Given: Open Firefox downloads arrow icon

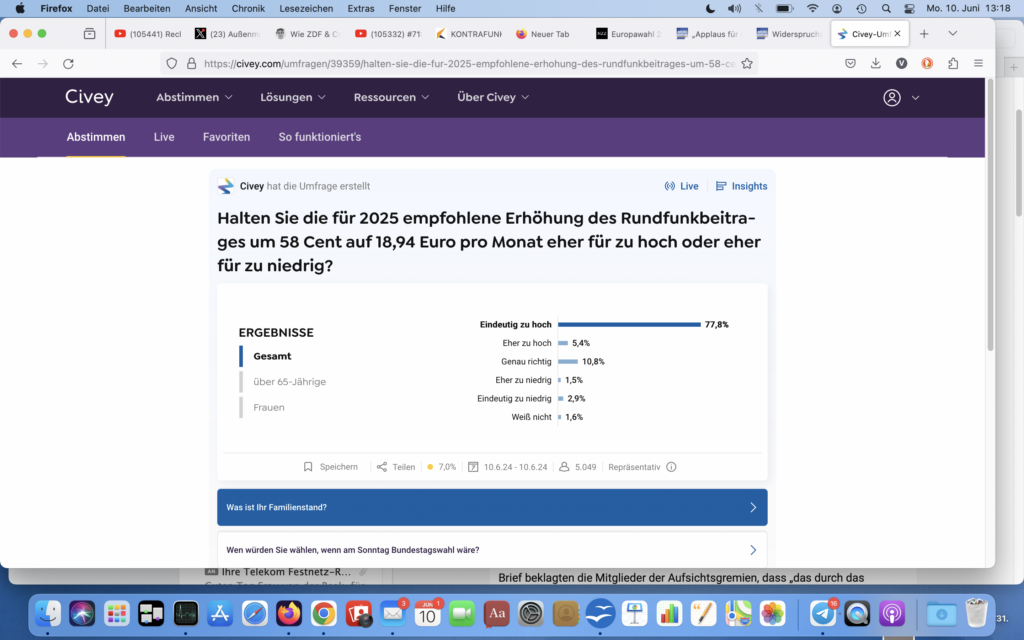Looking at the screenshot, I should (876, 63).
